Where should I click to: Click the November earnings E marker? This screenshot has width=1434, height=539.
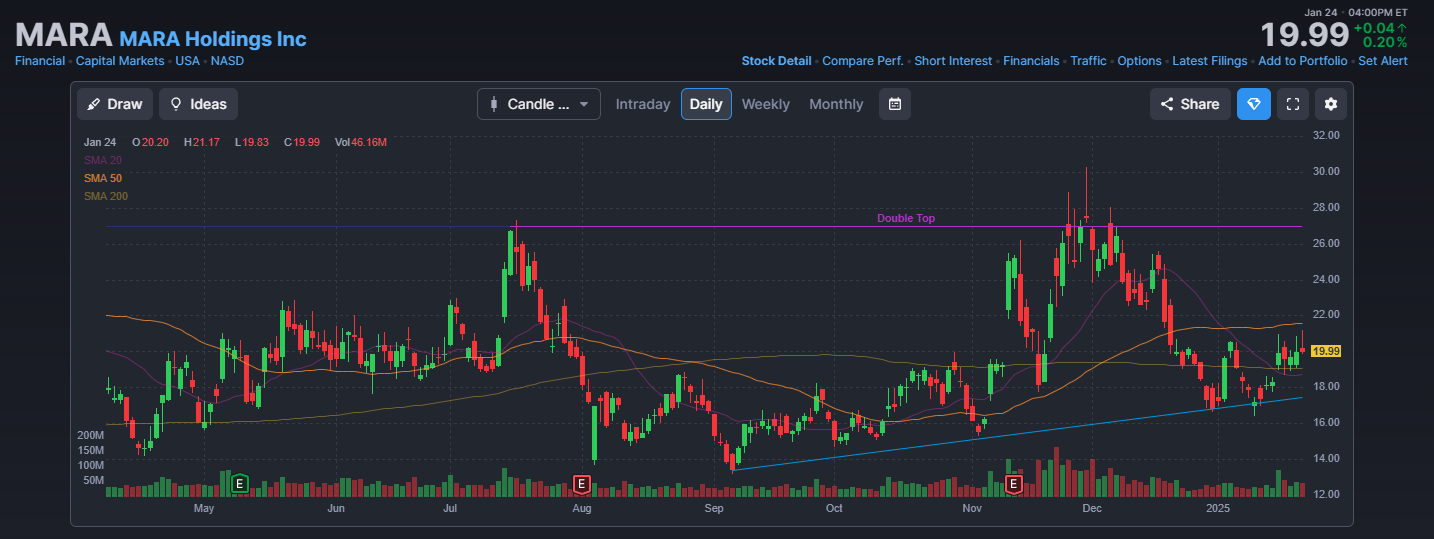coord(1014,484)
